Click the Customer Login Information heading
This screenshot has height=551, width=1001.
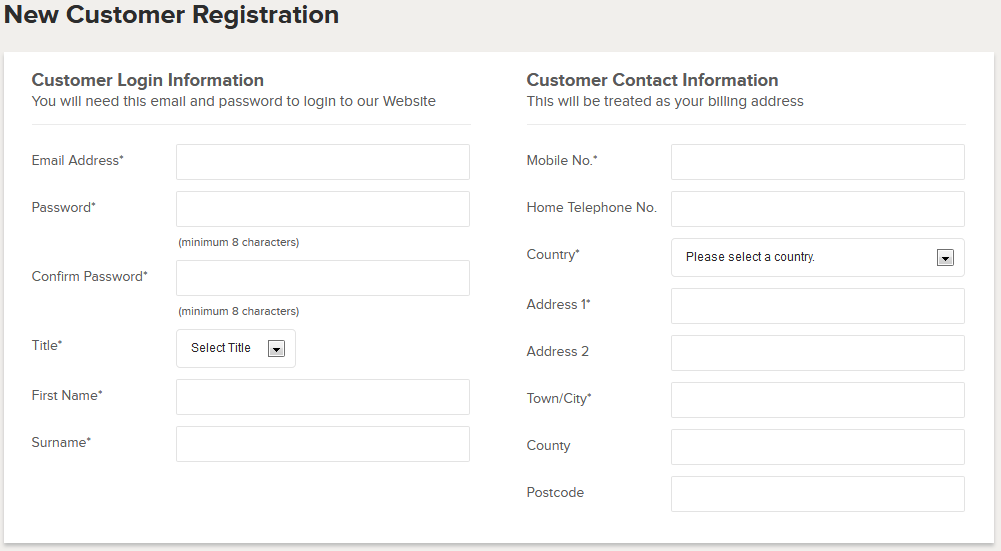pyautogui.click(x=147, y=80)
